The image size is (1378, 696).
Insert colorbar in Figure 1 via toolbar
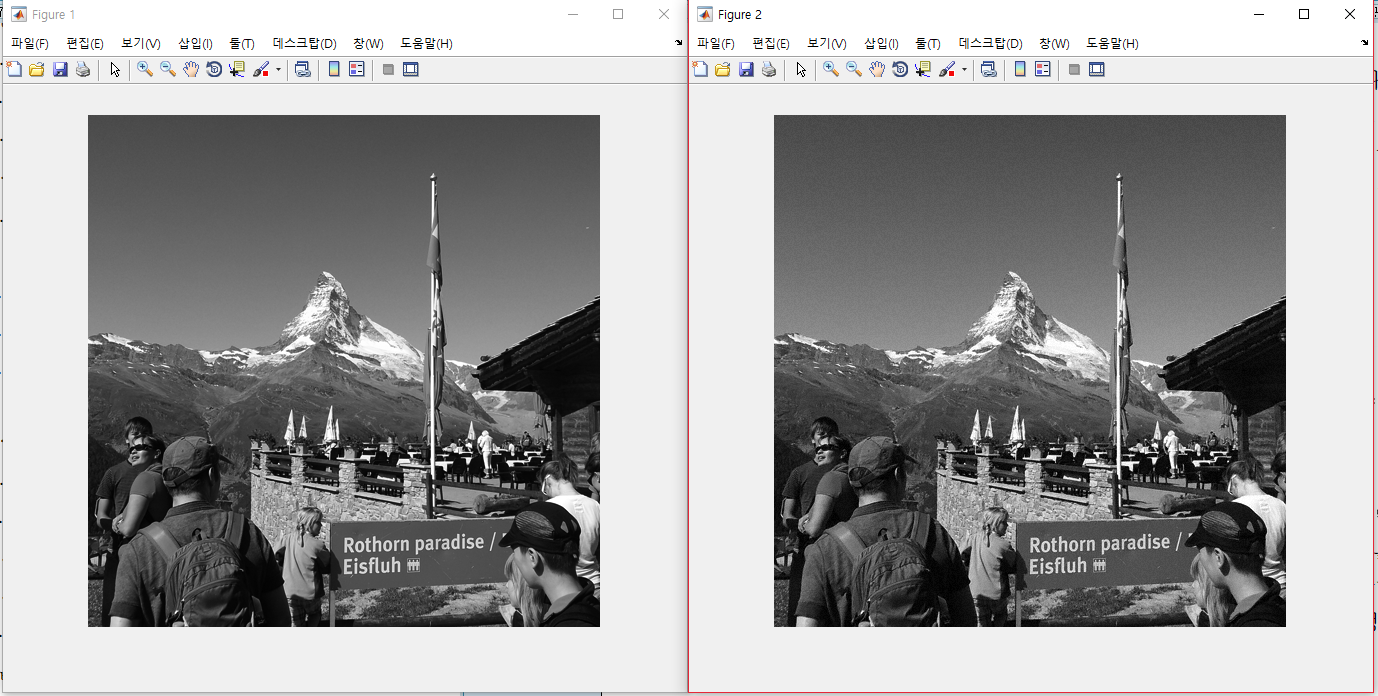334,70
